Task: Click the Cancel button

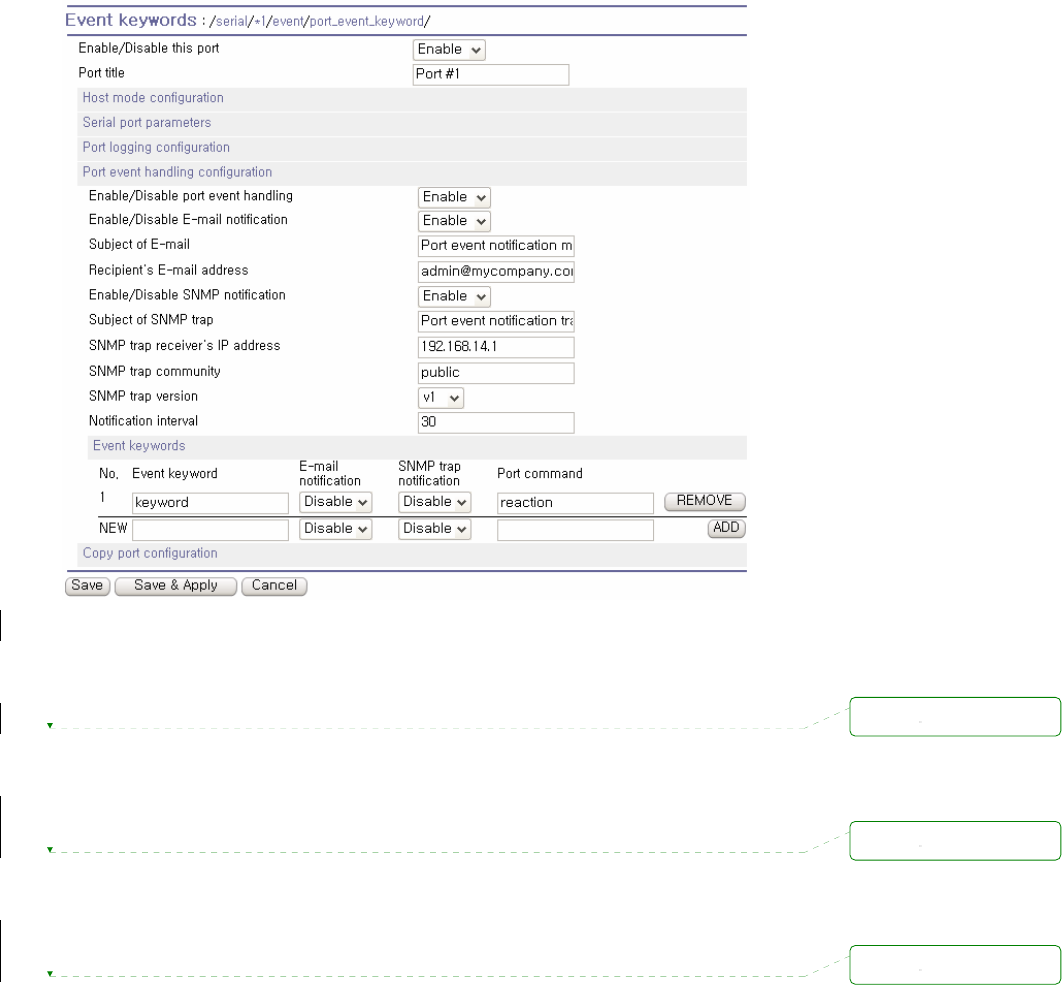Action: (274, 586)
